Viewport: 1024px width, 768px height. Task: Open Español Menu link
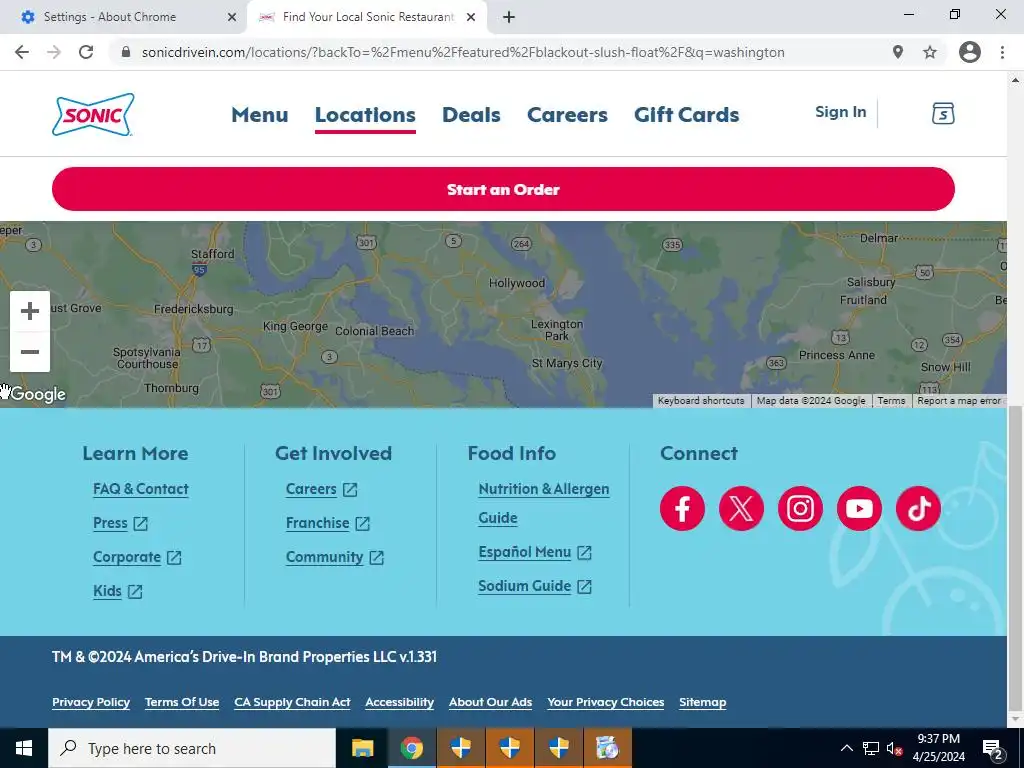click(x=535, y=552)
